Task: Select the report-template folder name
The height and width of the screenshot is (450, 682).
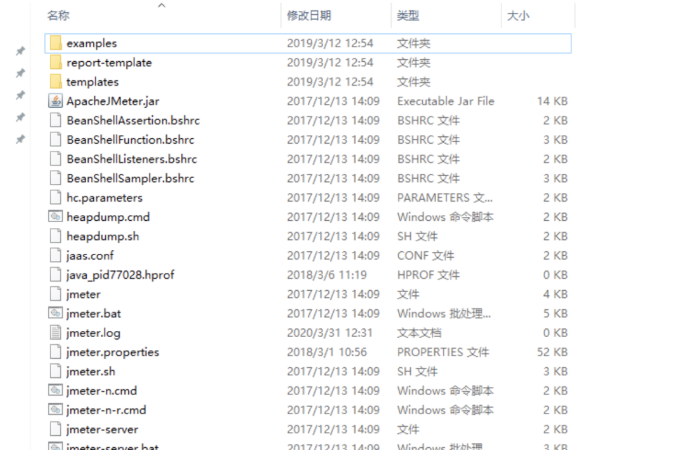Action: tap(109, 63)
